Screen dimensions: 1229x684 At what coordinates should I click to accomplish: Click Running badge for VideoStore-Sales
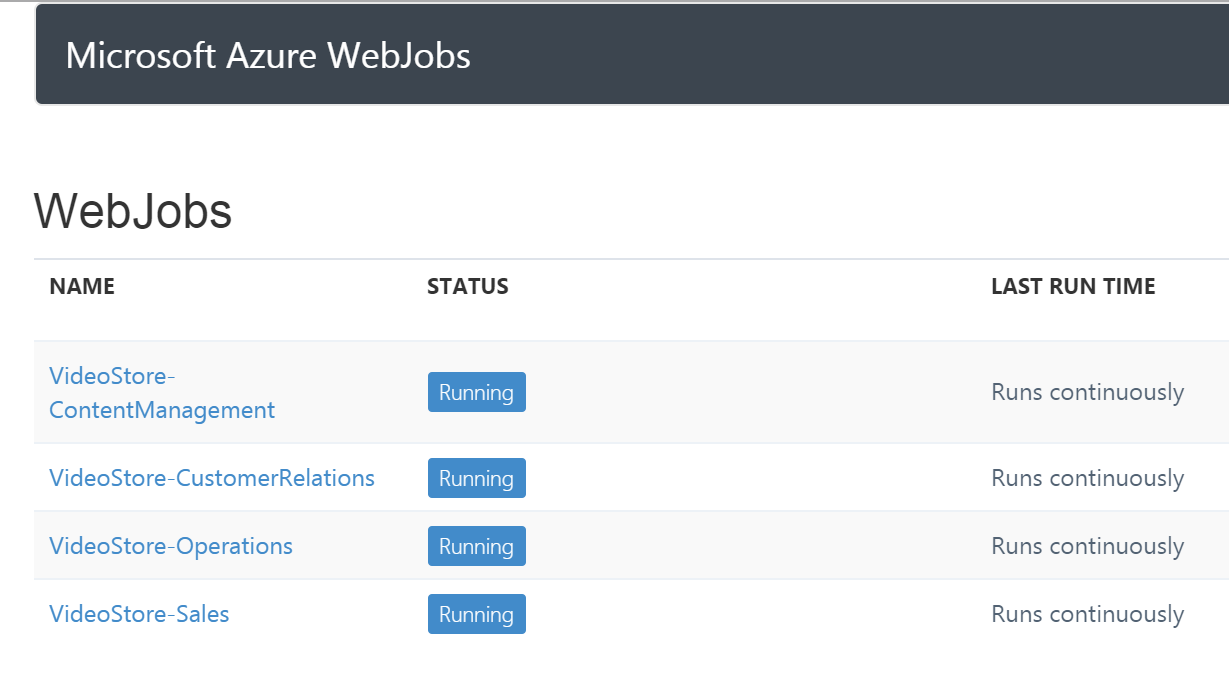click(477, 614)
